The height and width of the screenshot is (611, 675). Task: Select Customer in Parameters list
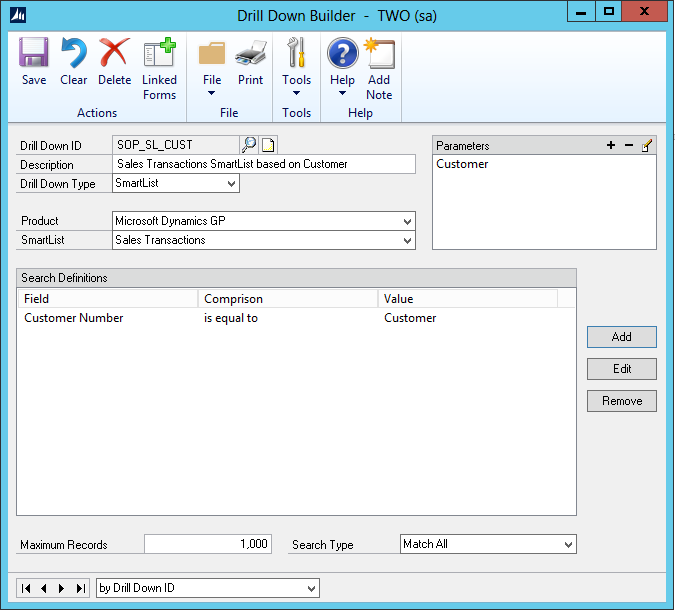point(462,164)
